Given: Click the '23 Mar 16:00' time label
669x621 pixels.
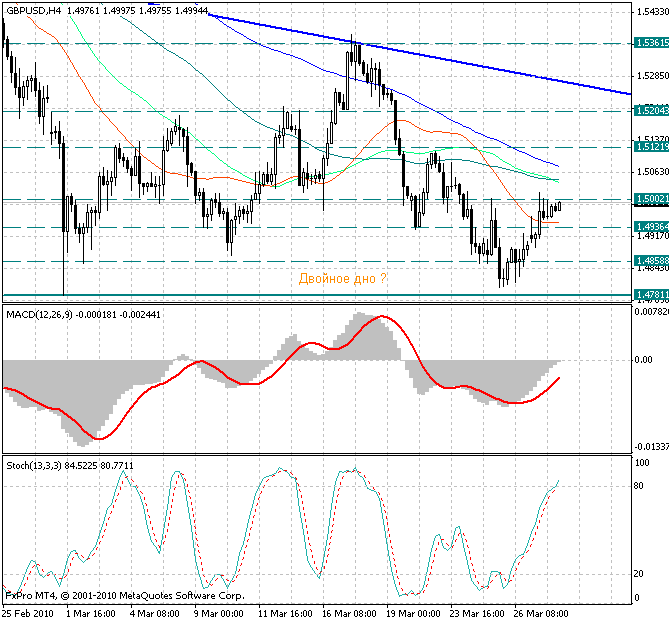Looking at the screenshot, I should tap(477, 614).
